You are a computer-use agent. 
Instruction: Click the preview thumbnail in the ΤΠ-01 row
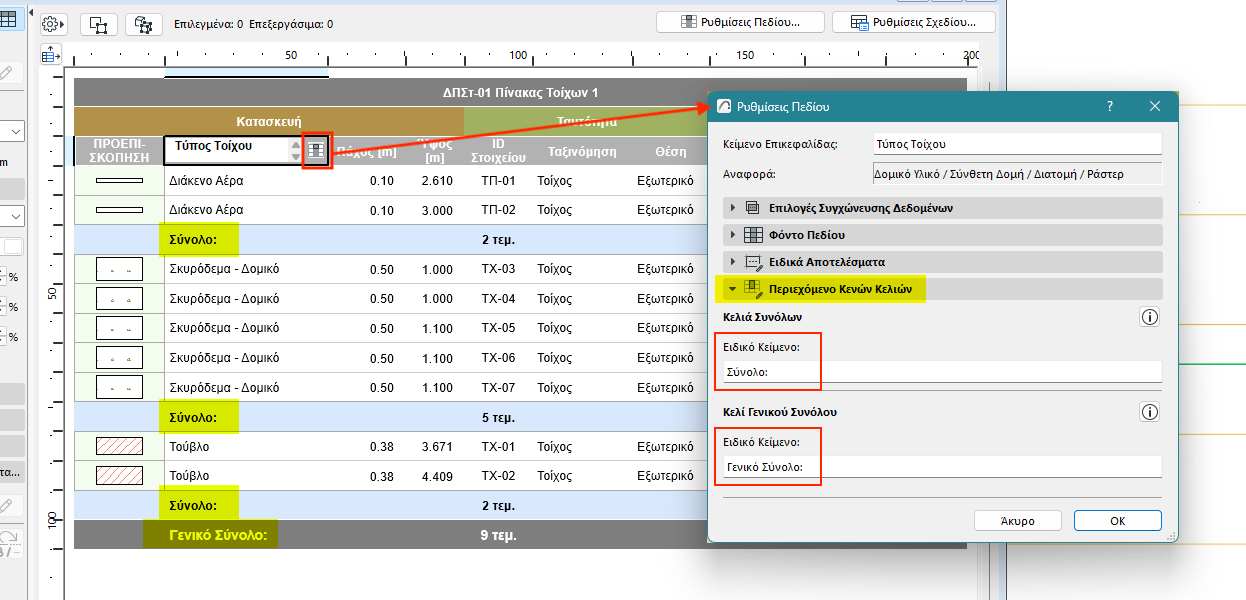coord(119,181)
